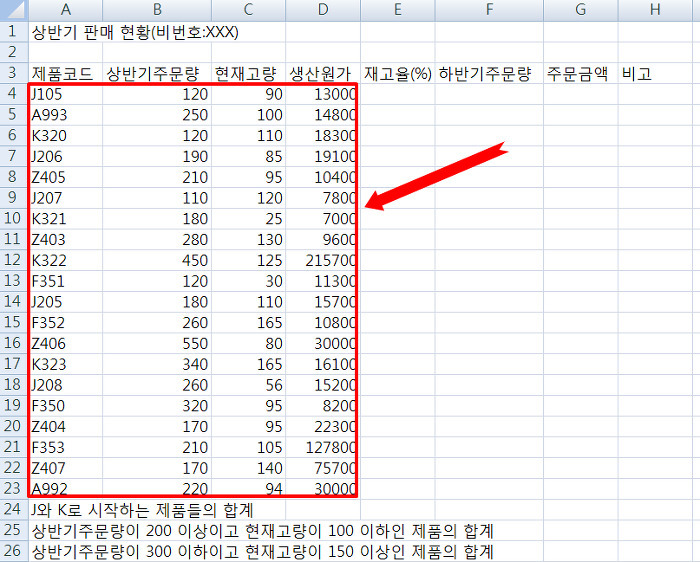Click production cost 127800 cell

click(323, 447)
